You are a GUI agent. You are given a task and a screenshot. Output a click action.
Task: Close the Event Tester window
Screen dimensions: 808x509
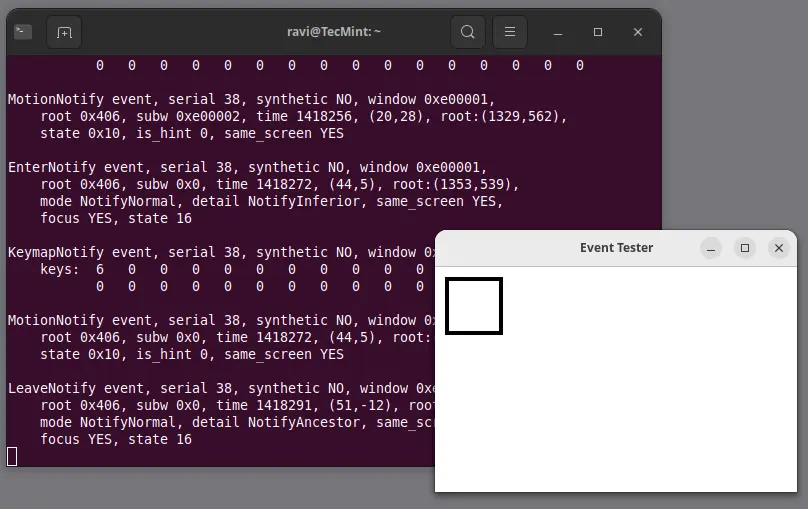(x=779, y=248)
